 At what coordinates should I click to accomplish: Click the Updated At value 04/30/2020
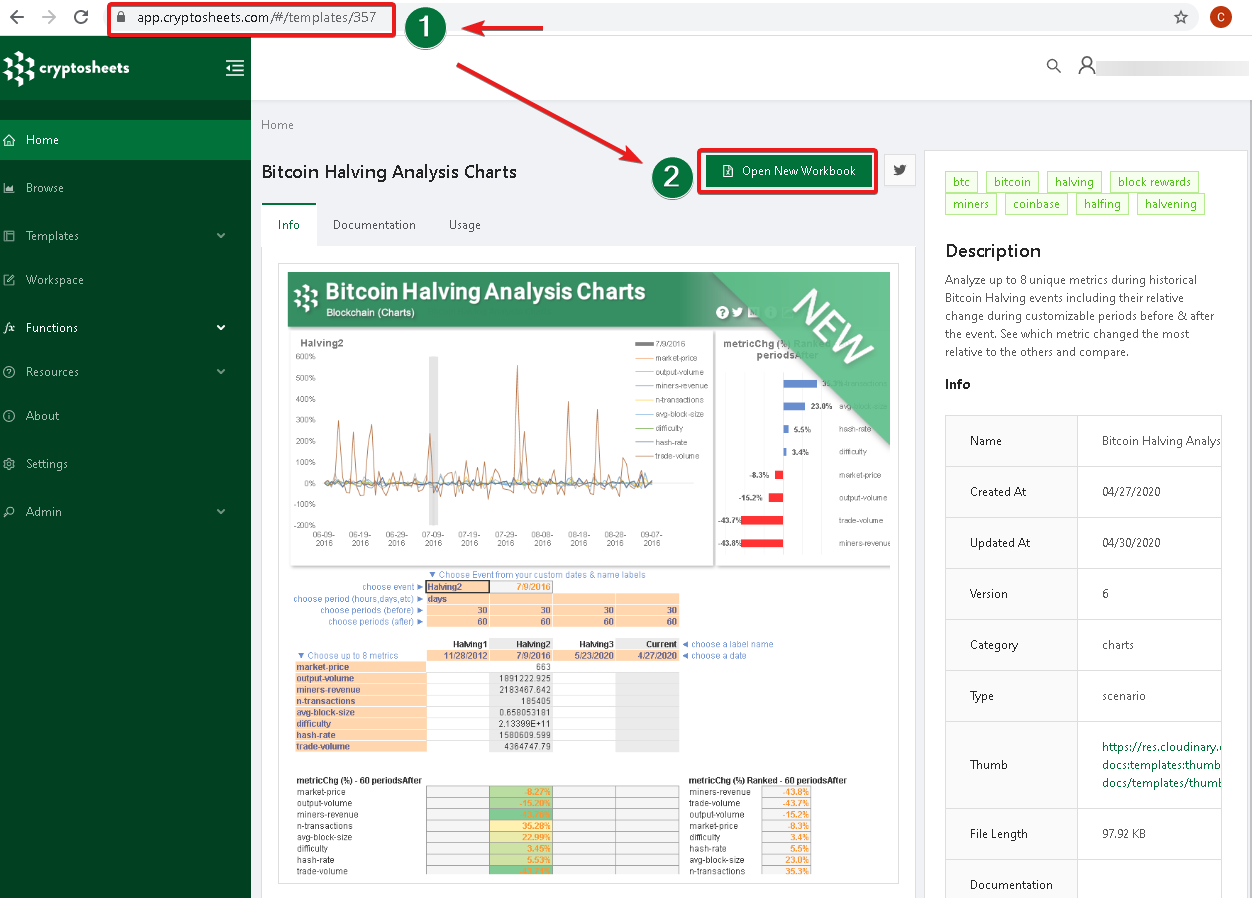click(1131, 543)
